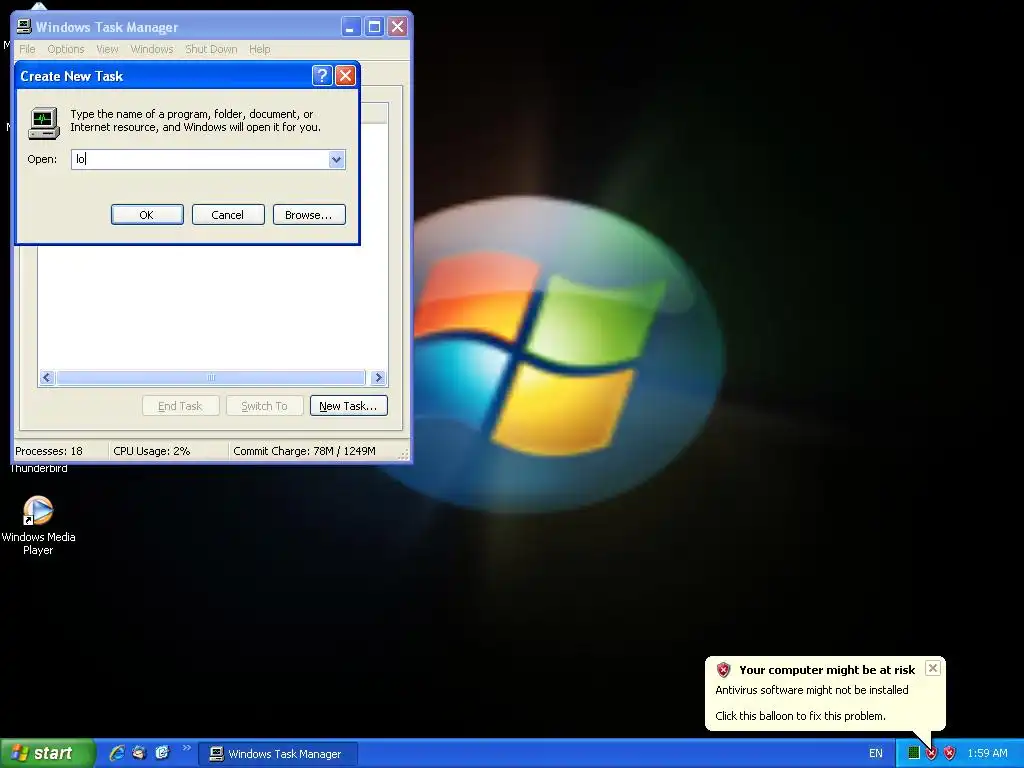This screenshot has height=768, width=1024.
Task: Click Windows Task Manager taskbar button
Action: point(278,754)
